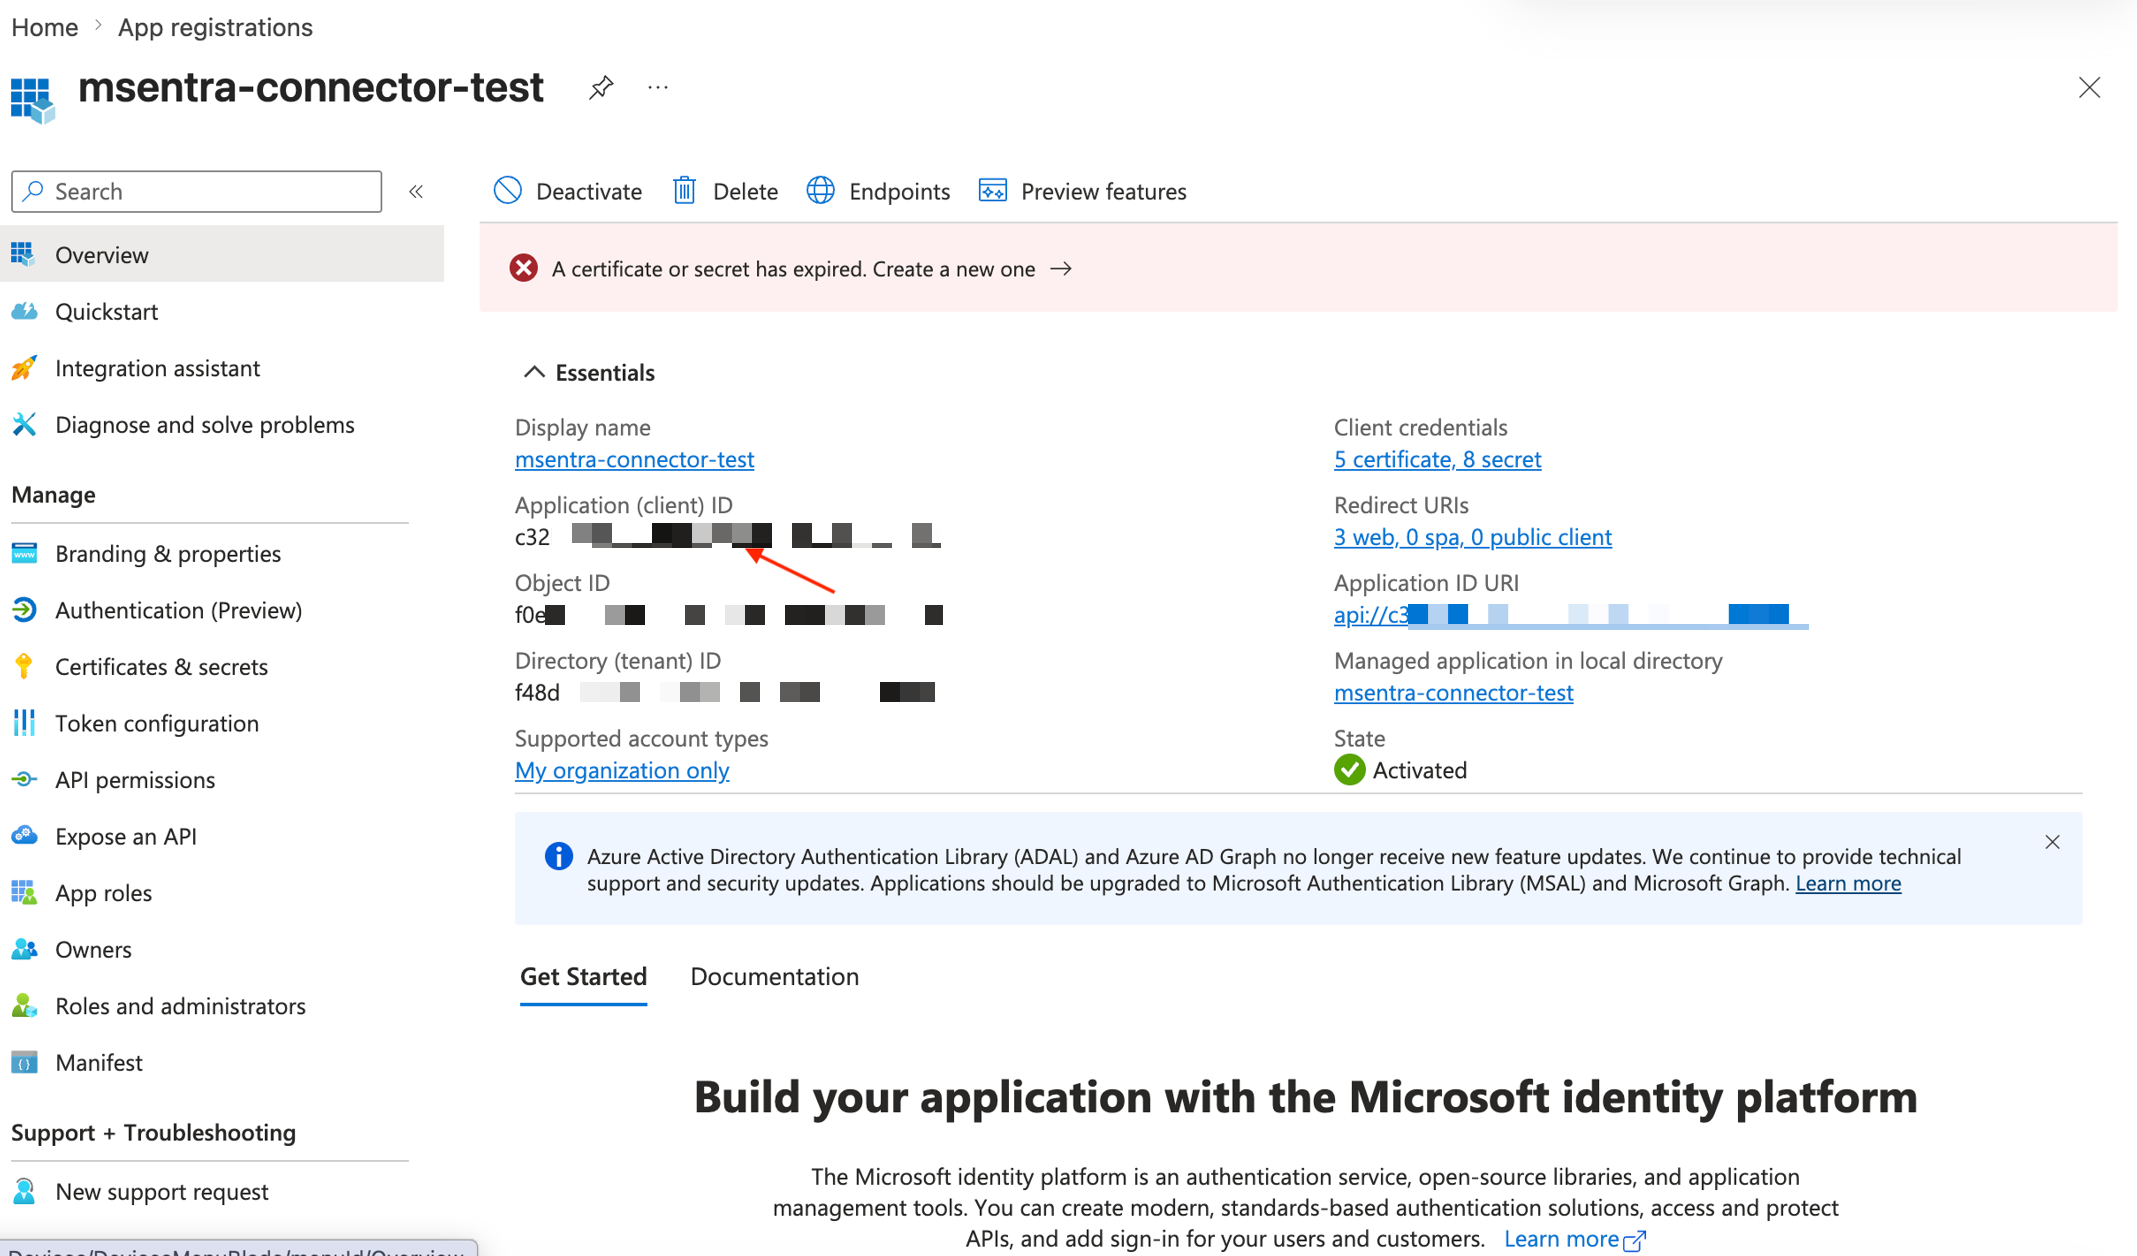Click the Activated state checkmark icon
The image size is (2137, 1256).
(1349, 770)
